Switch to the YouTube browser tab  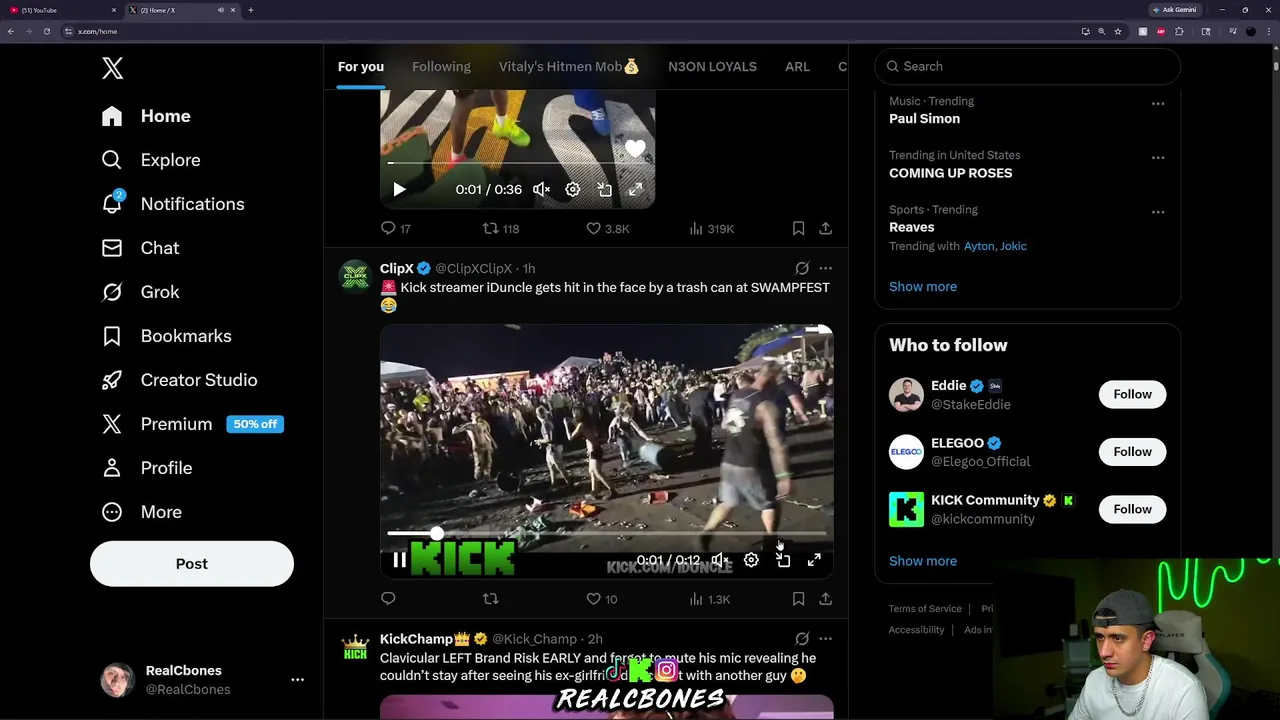click(x=62, y=10)
